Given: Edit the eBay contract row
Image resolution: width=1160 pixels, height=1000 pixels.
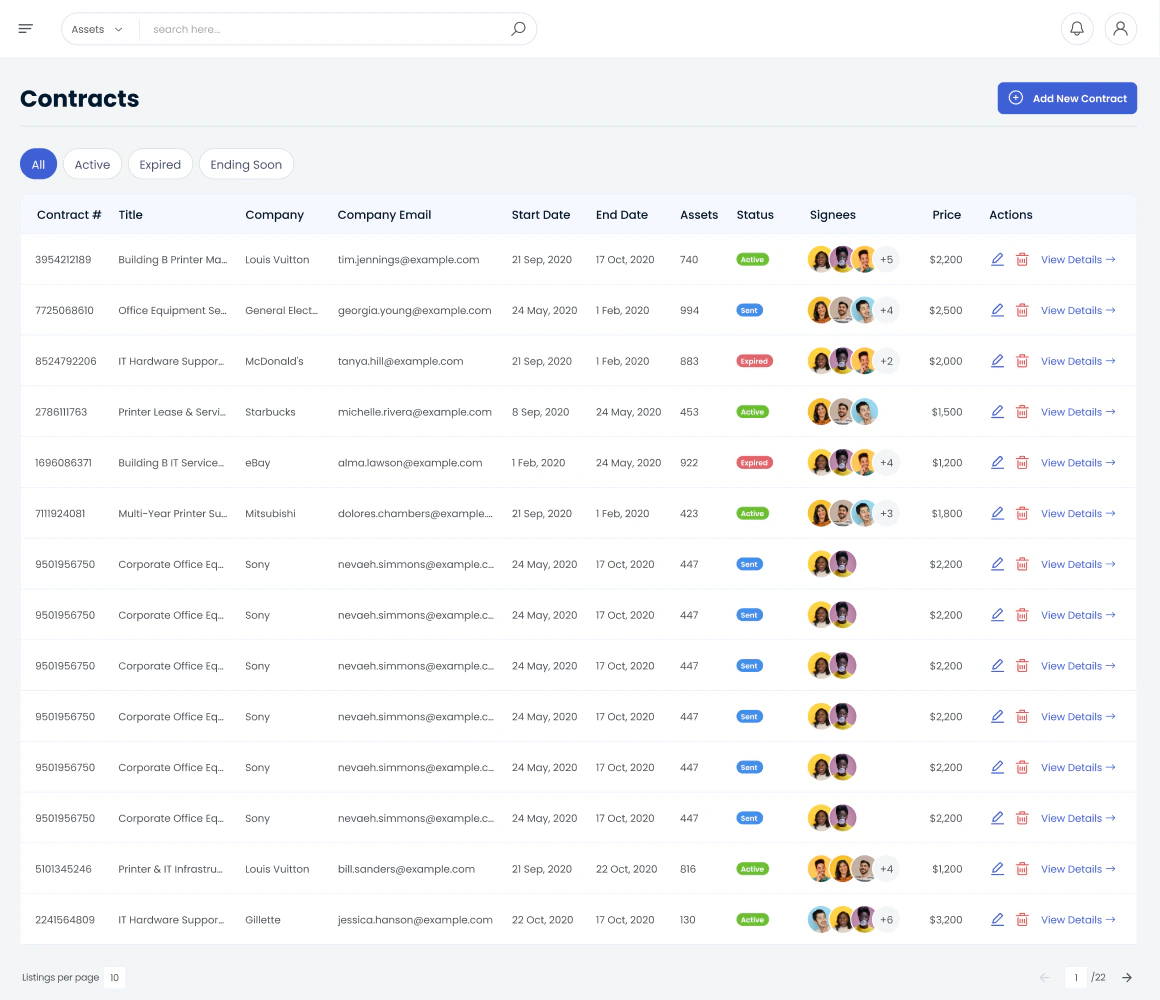Looking at the screenshot, I should coord(997,463).
